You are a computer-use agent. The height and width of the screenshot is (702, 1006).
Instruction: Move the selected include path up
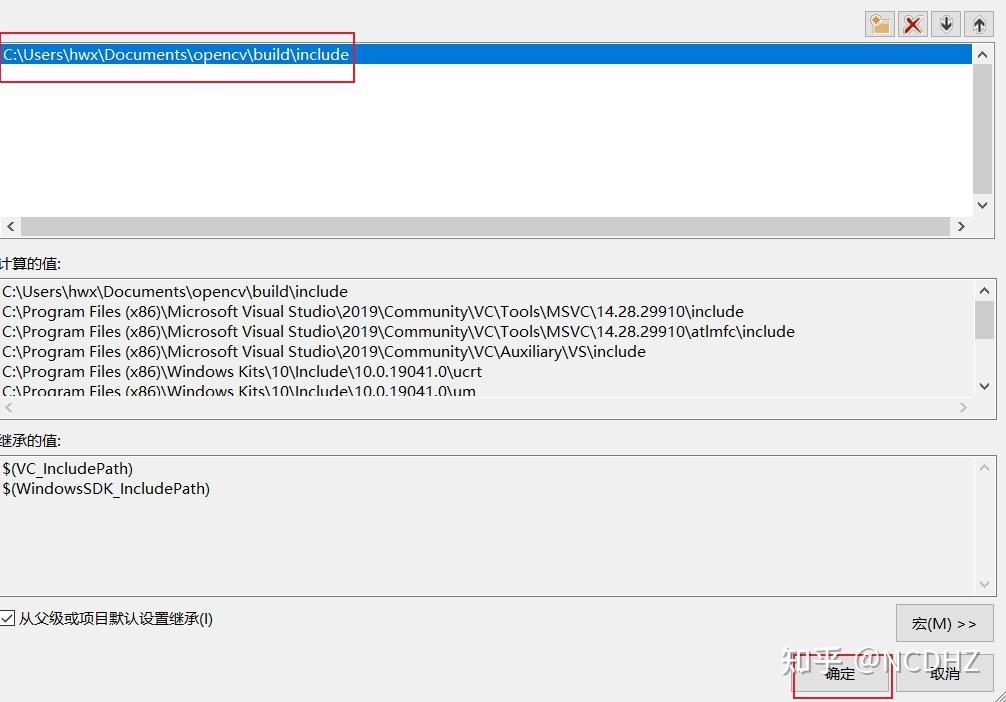click(978, 24)
